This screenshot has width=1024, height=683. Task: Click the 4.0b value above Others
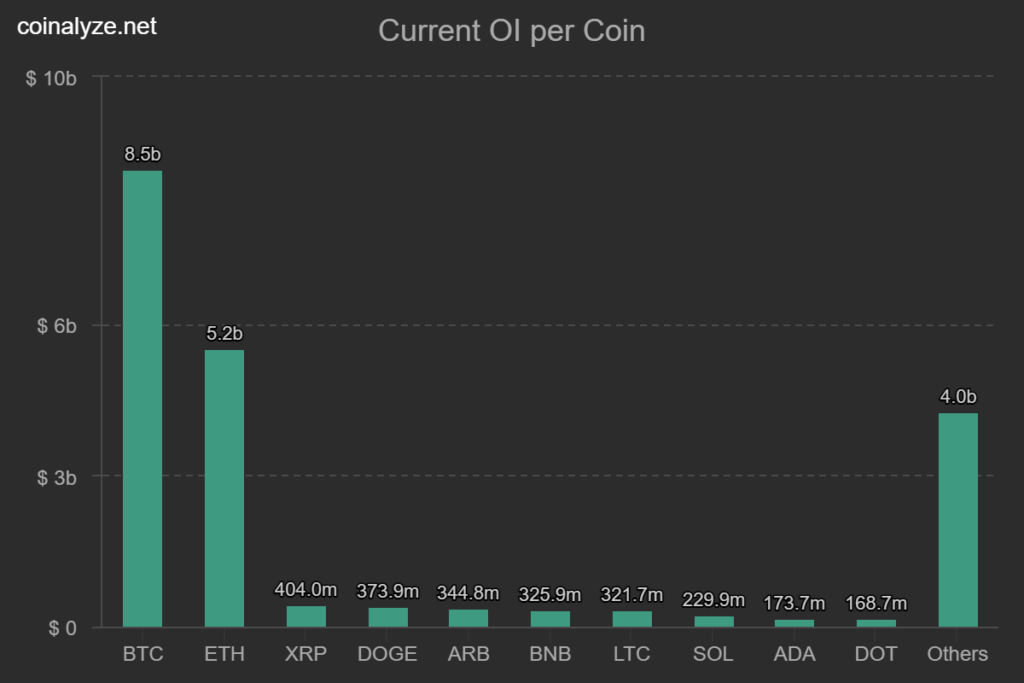coord(958,397)
